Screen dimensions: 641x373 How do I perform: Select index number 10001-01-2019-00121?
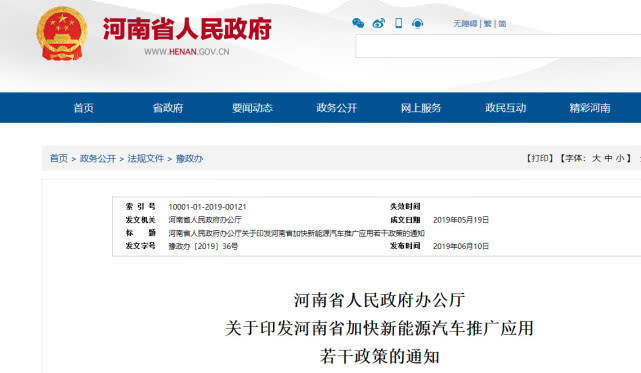(x=207, y=207)
